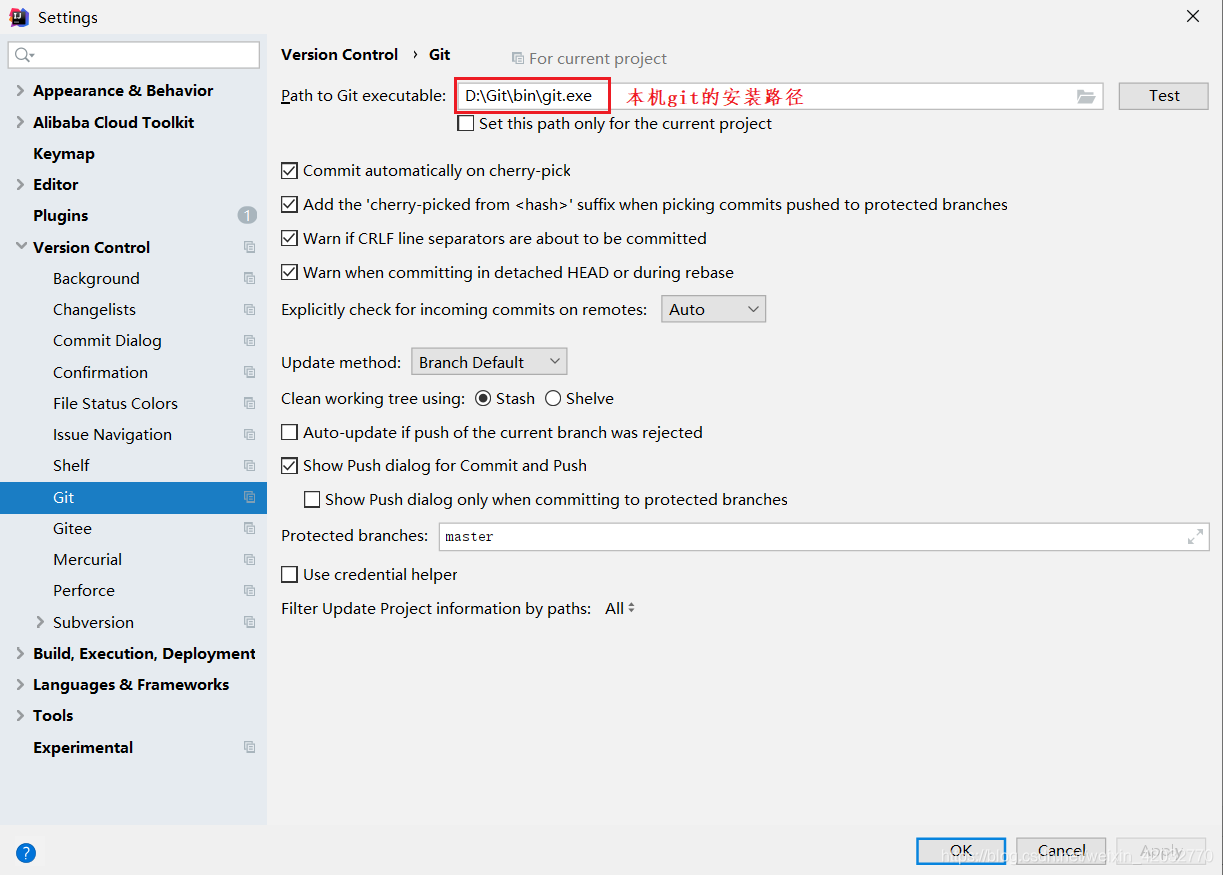
Task: Click the Protected branches text field
Action: coord(824,537)
